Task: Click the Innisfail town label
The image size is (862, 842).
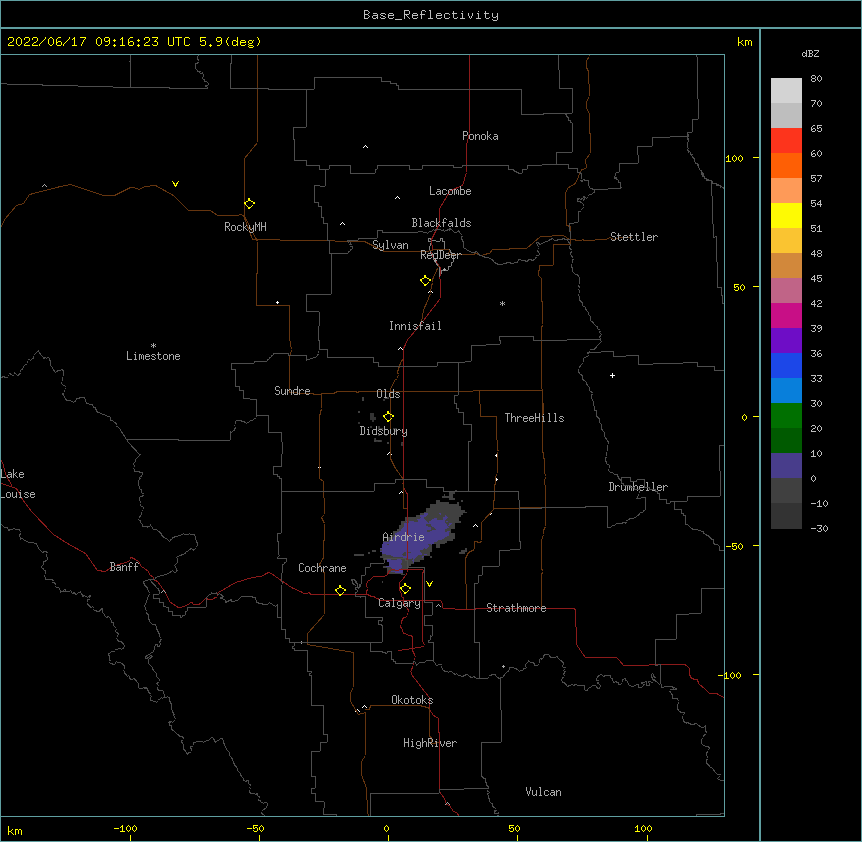Action: click(415, 326)
